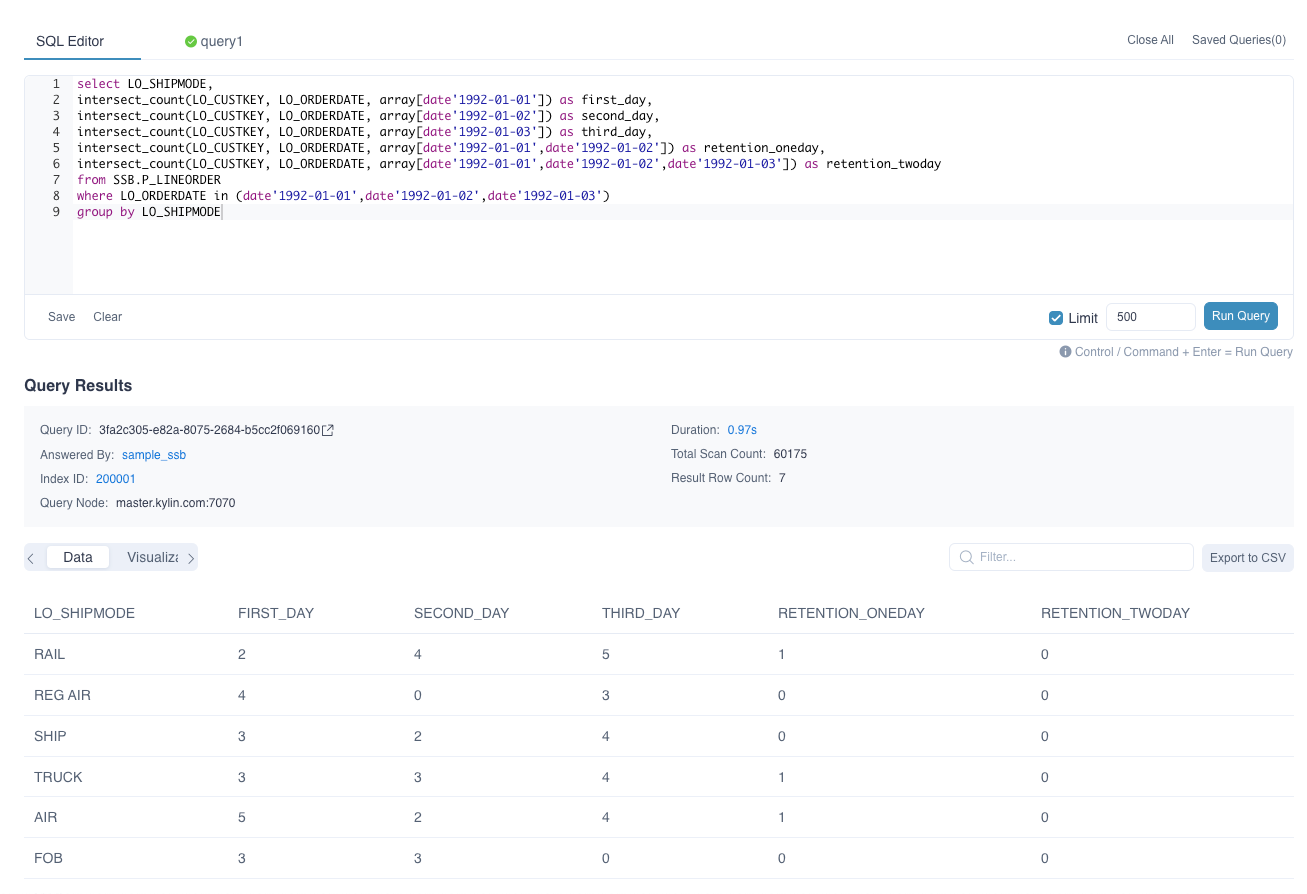Close all query tabs
The height and width of the screenshot is (894, 1307).
click(x=1150, y=40)
